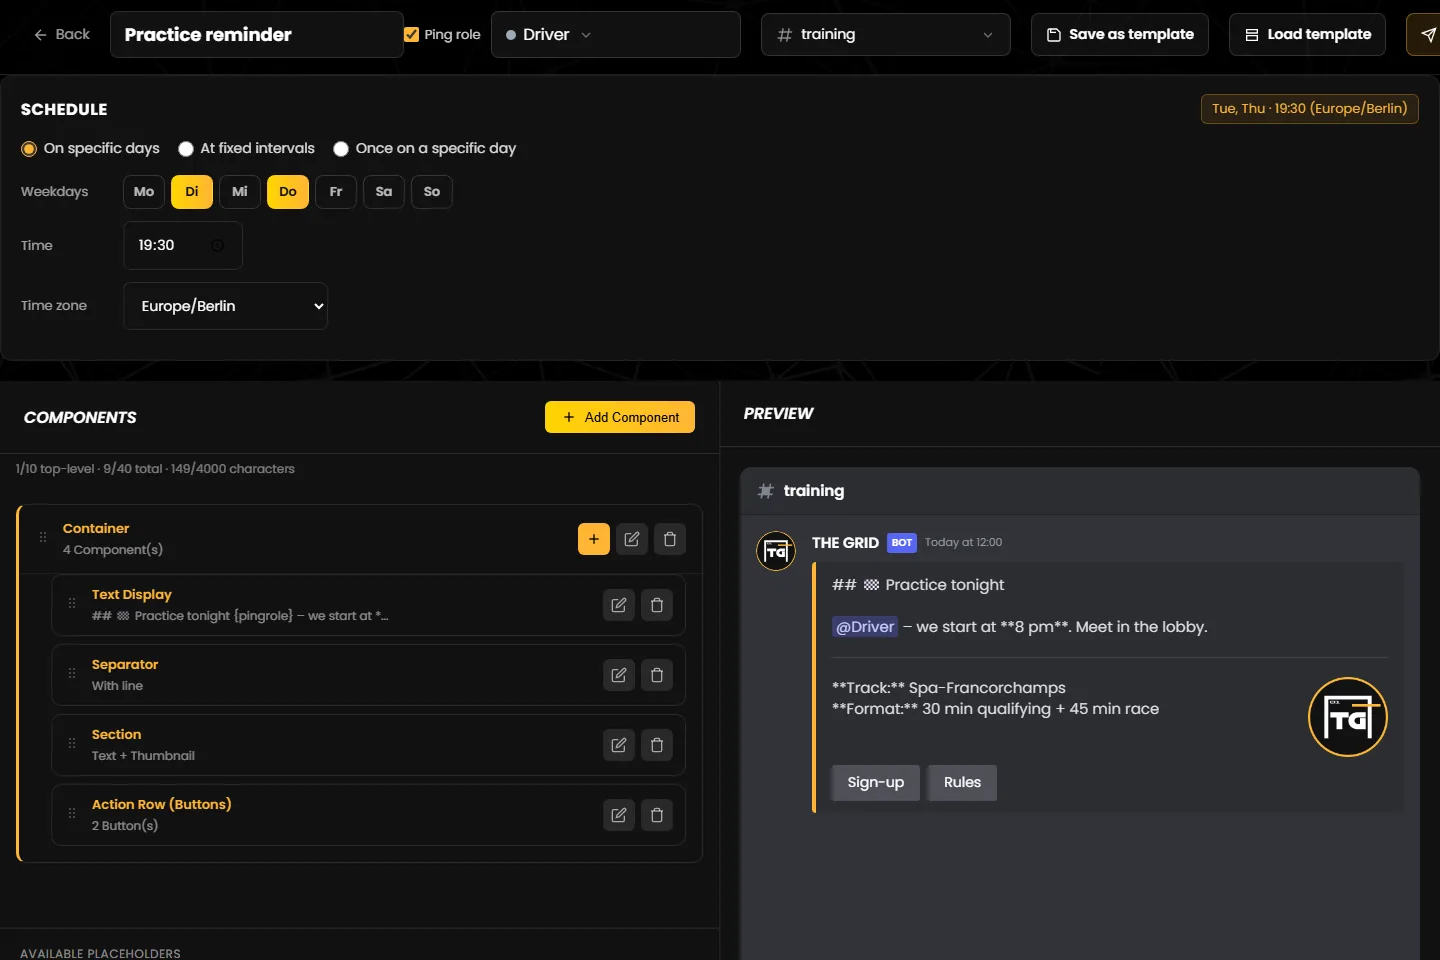Image resolution: width=1440 pixels, height=960 pixels.
Task: Toggle the Mo weekday button
Action: point(144,192)
